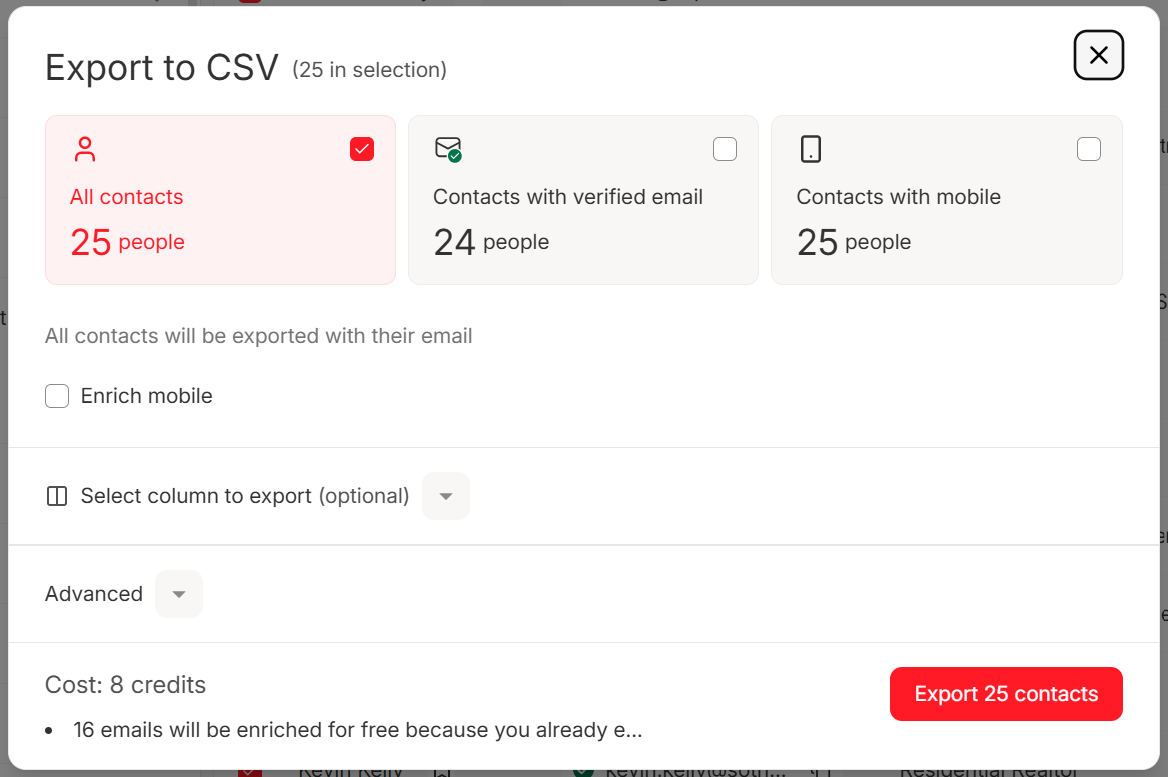The width and height of the screenshot is (1168, 777).
Task: Click the Advanced label text
Action: click(x=94, y=594)
